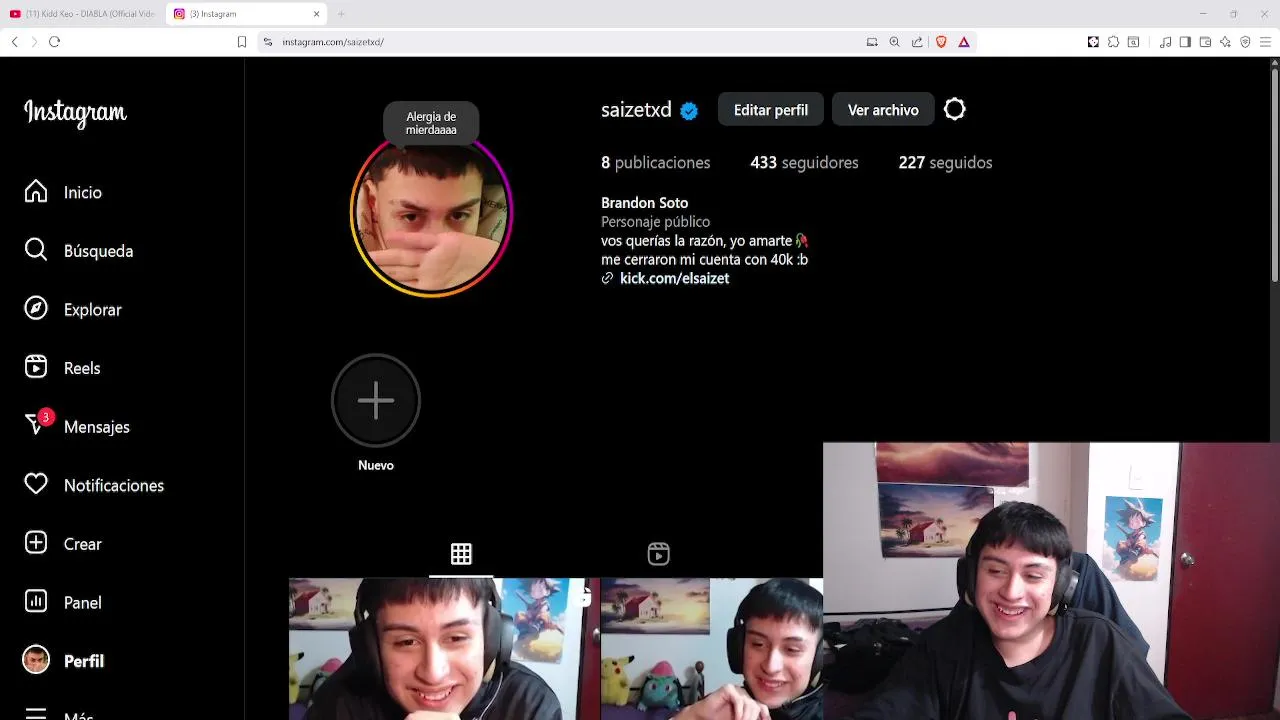
Task: Open the Brave Shields lion icon
Action: point(941,42)
